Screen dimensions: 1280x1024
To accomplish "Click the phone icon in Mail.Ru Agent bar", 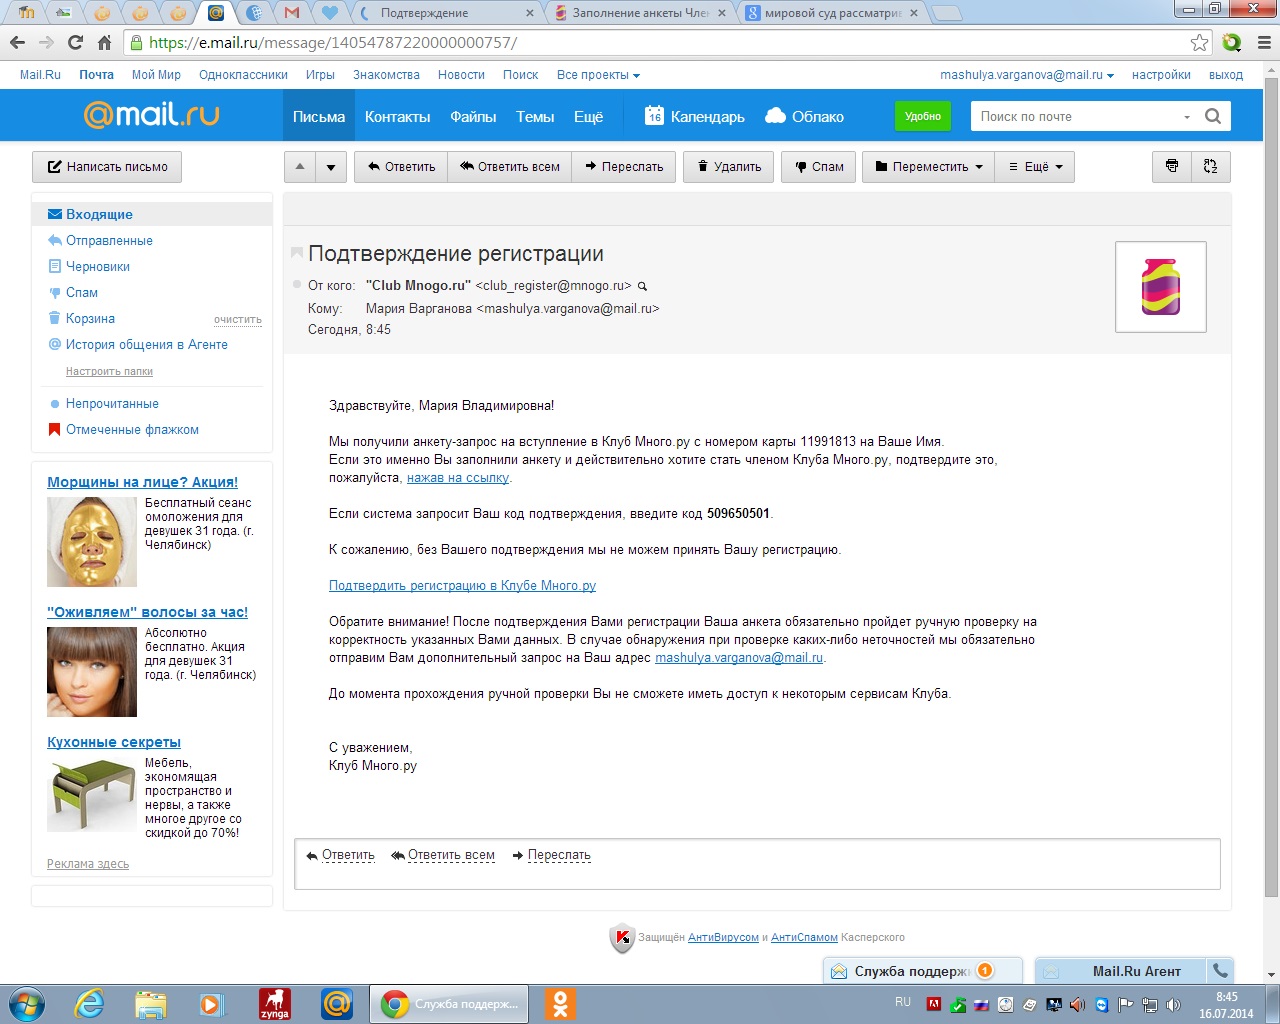I will tap(1220, 970).
